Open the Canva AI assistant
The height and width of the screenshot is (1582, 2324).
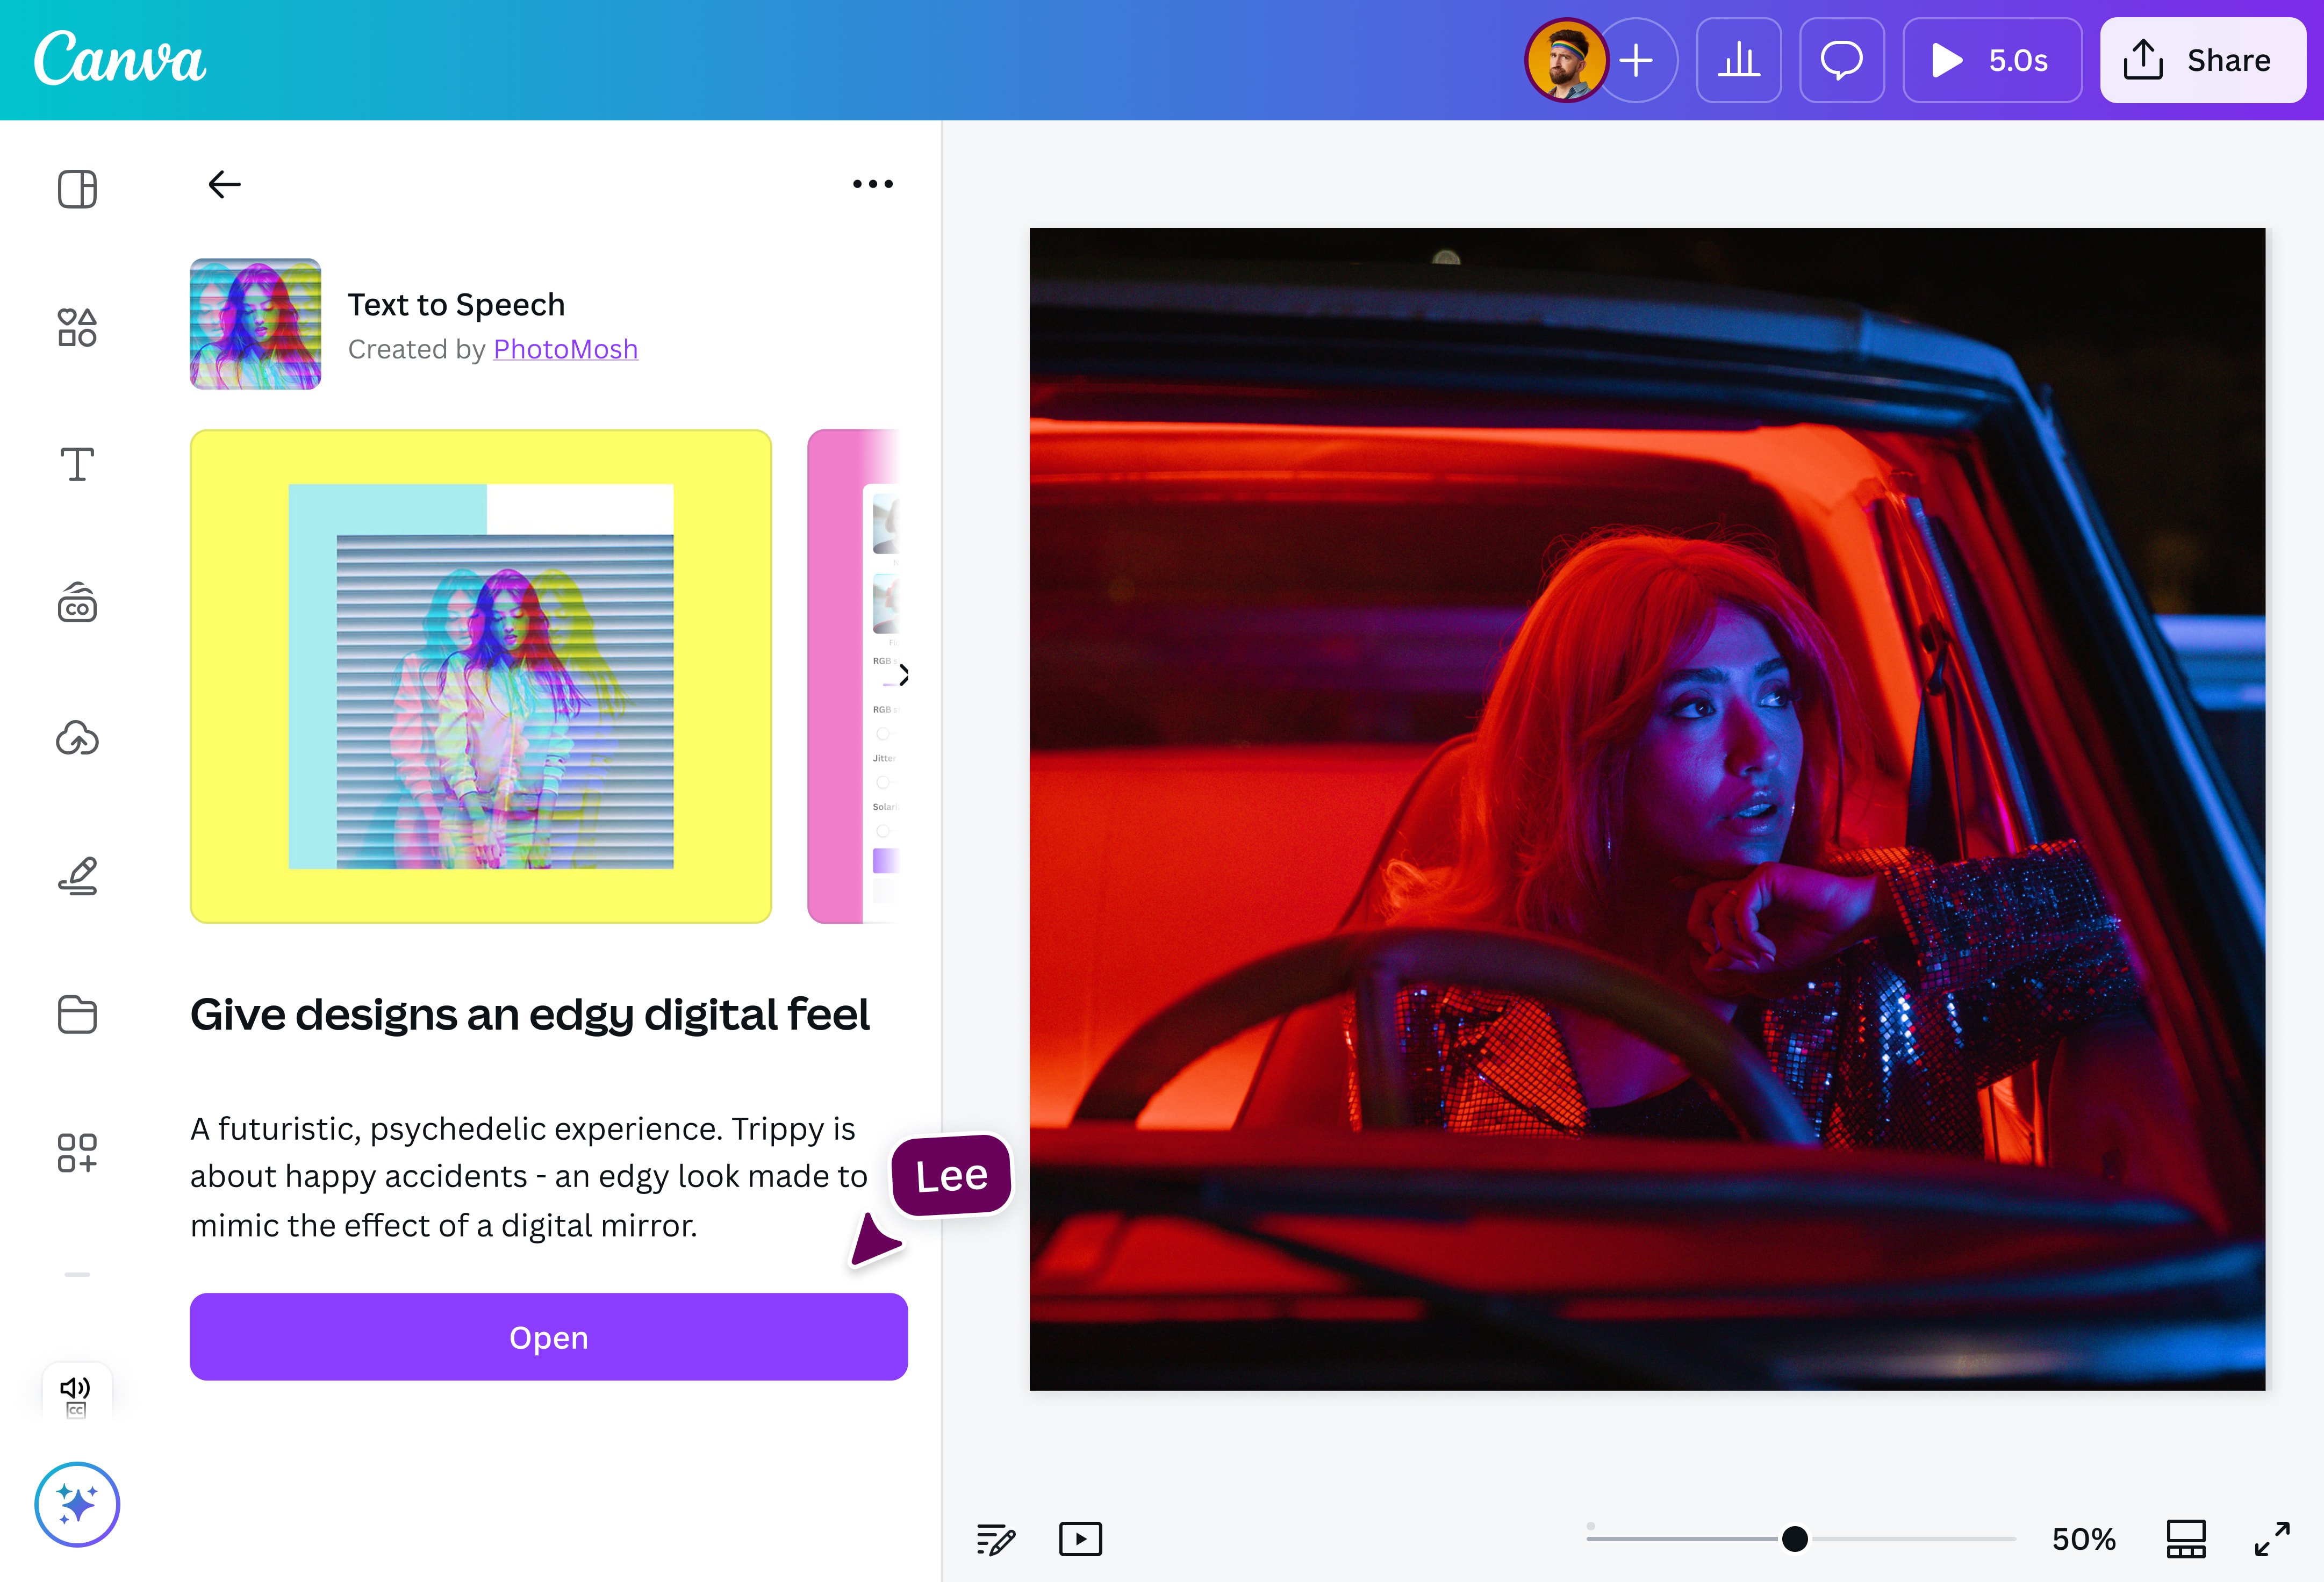pos(77,1504)
